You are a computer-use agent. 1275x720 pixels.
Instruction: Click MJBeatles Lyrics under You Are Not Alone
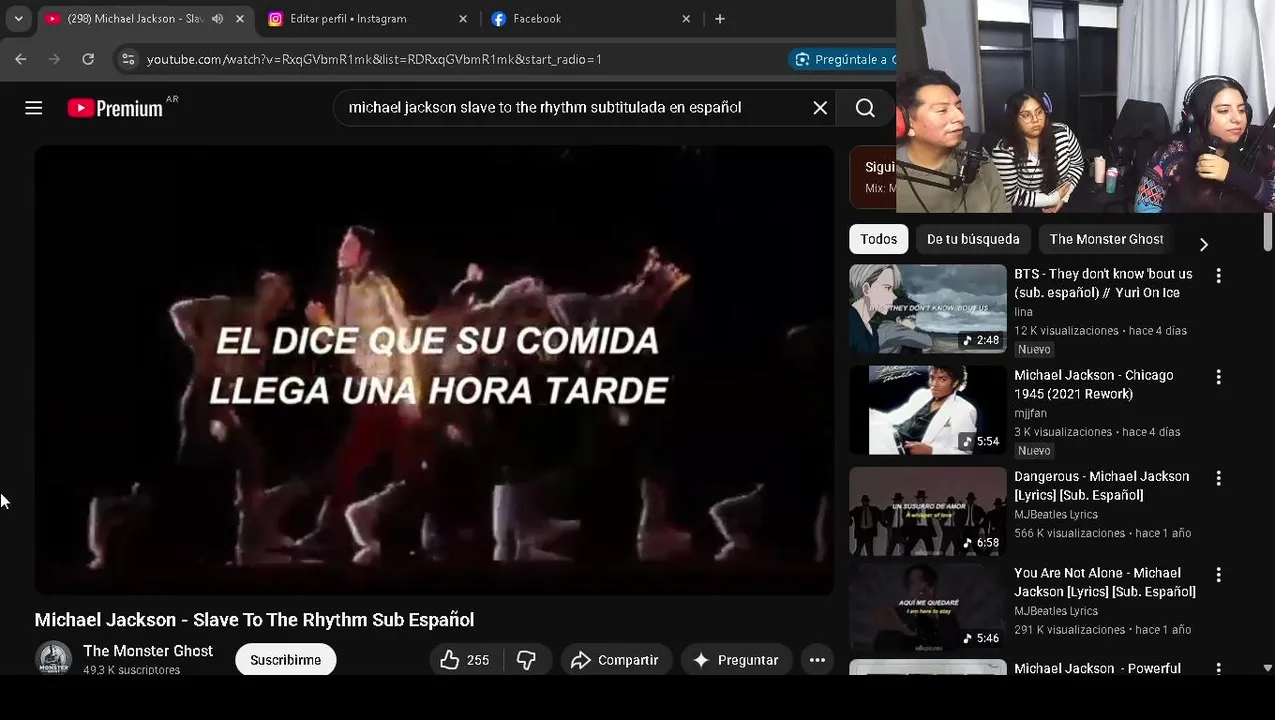[x=1056, y=611]
